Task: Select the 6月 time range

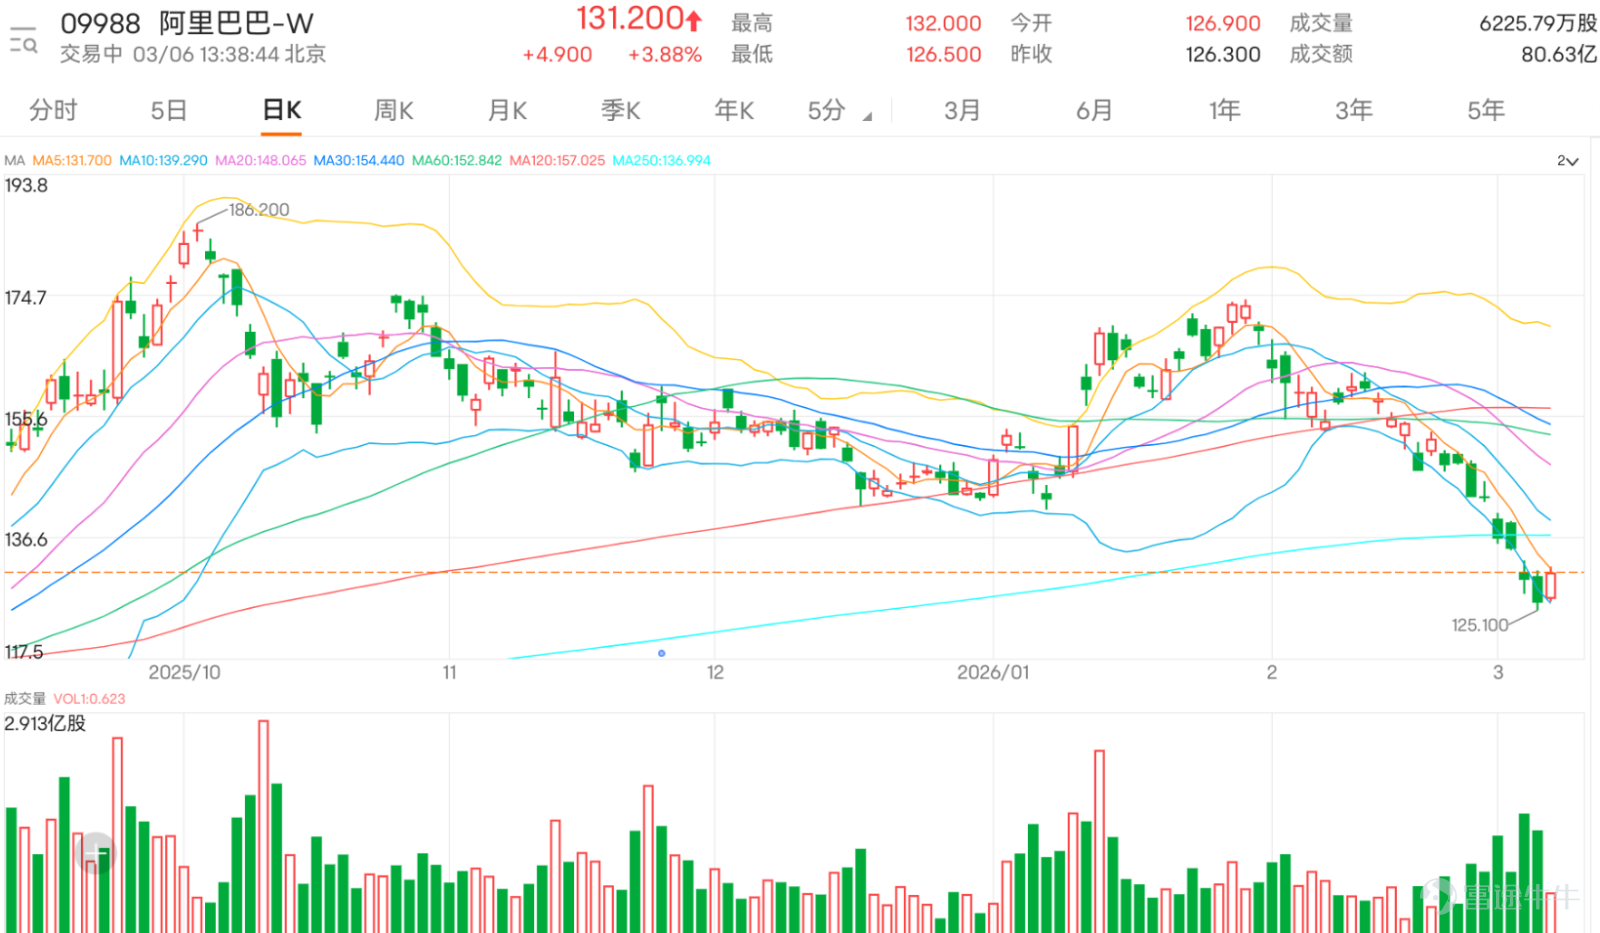Action: point(1094,110)
